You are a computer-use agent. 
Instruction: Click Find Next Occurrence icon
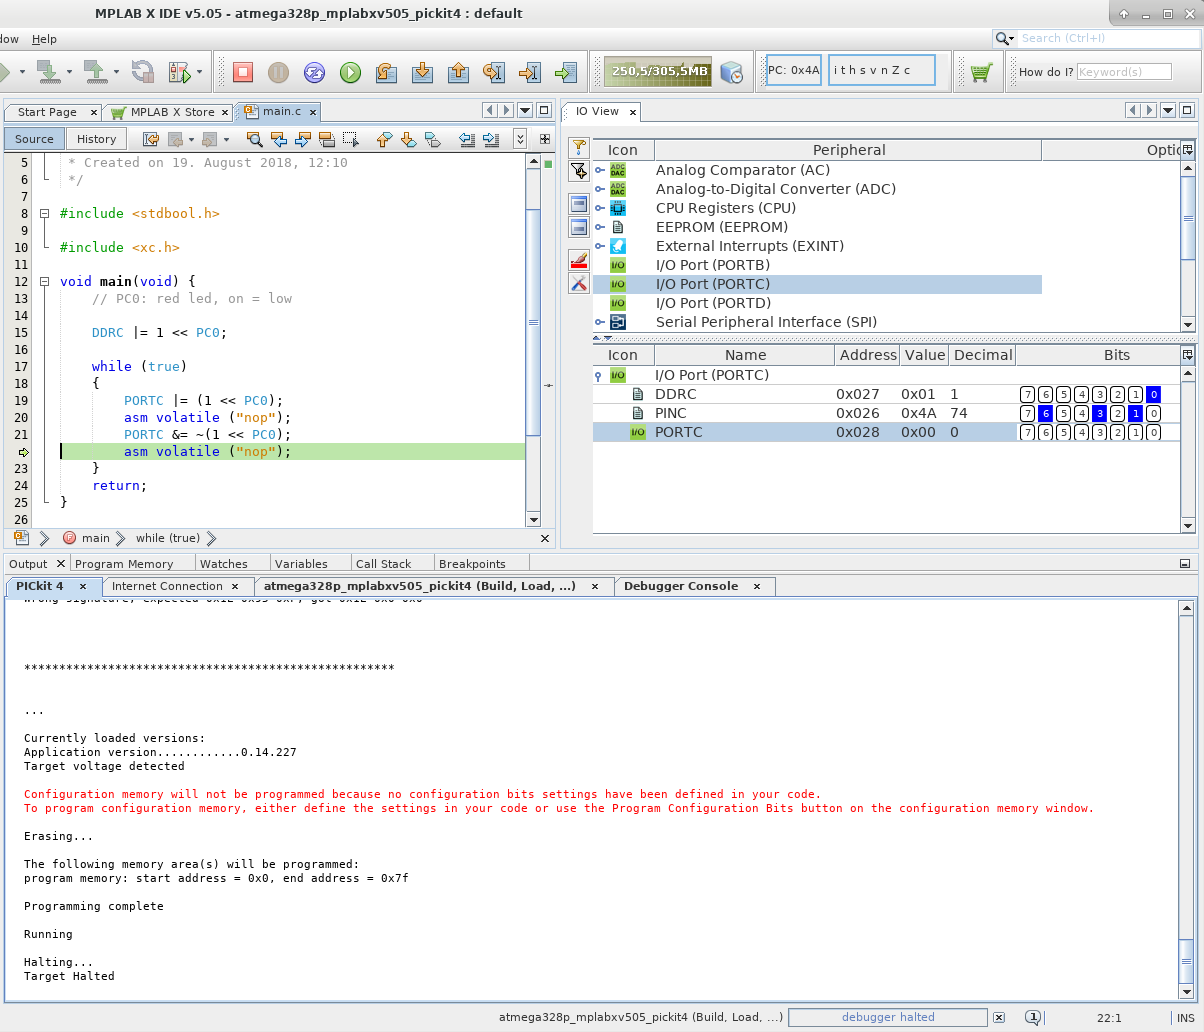click(x=303, y=139)
